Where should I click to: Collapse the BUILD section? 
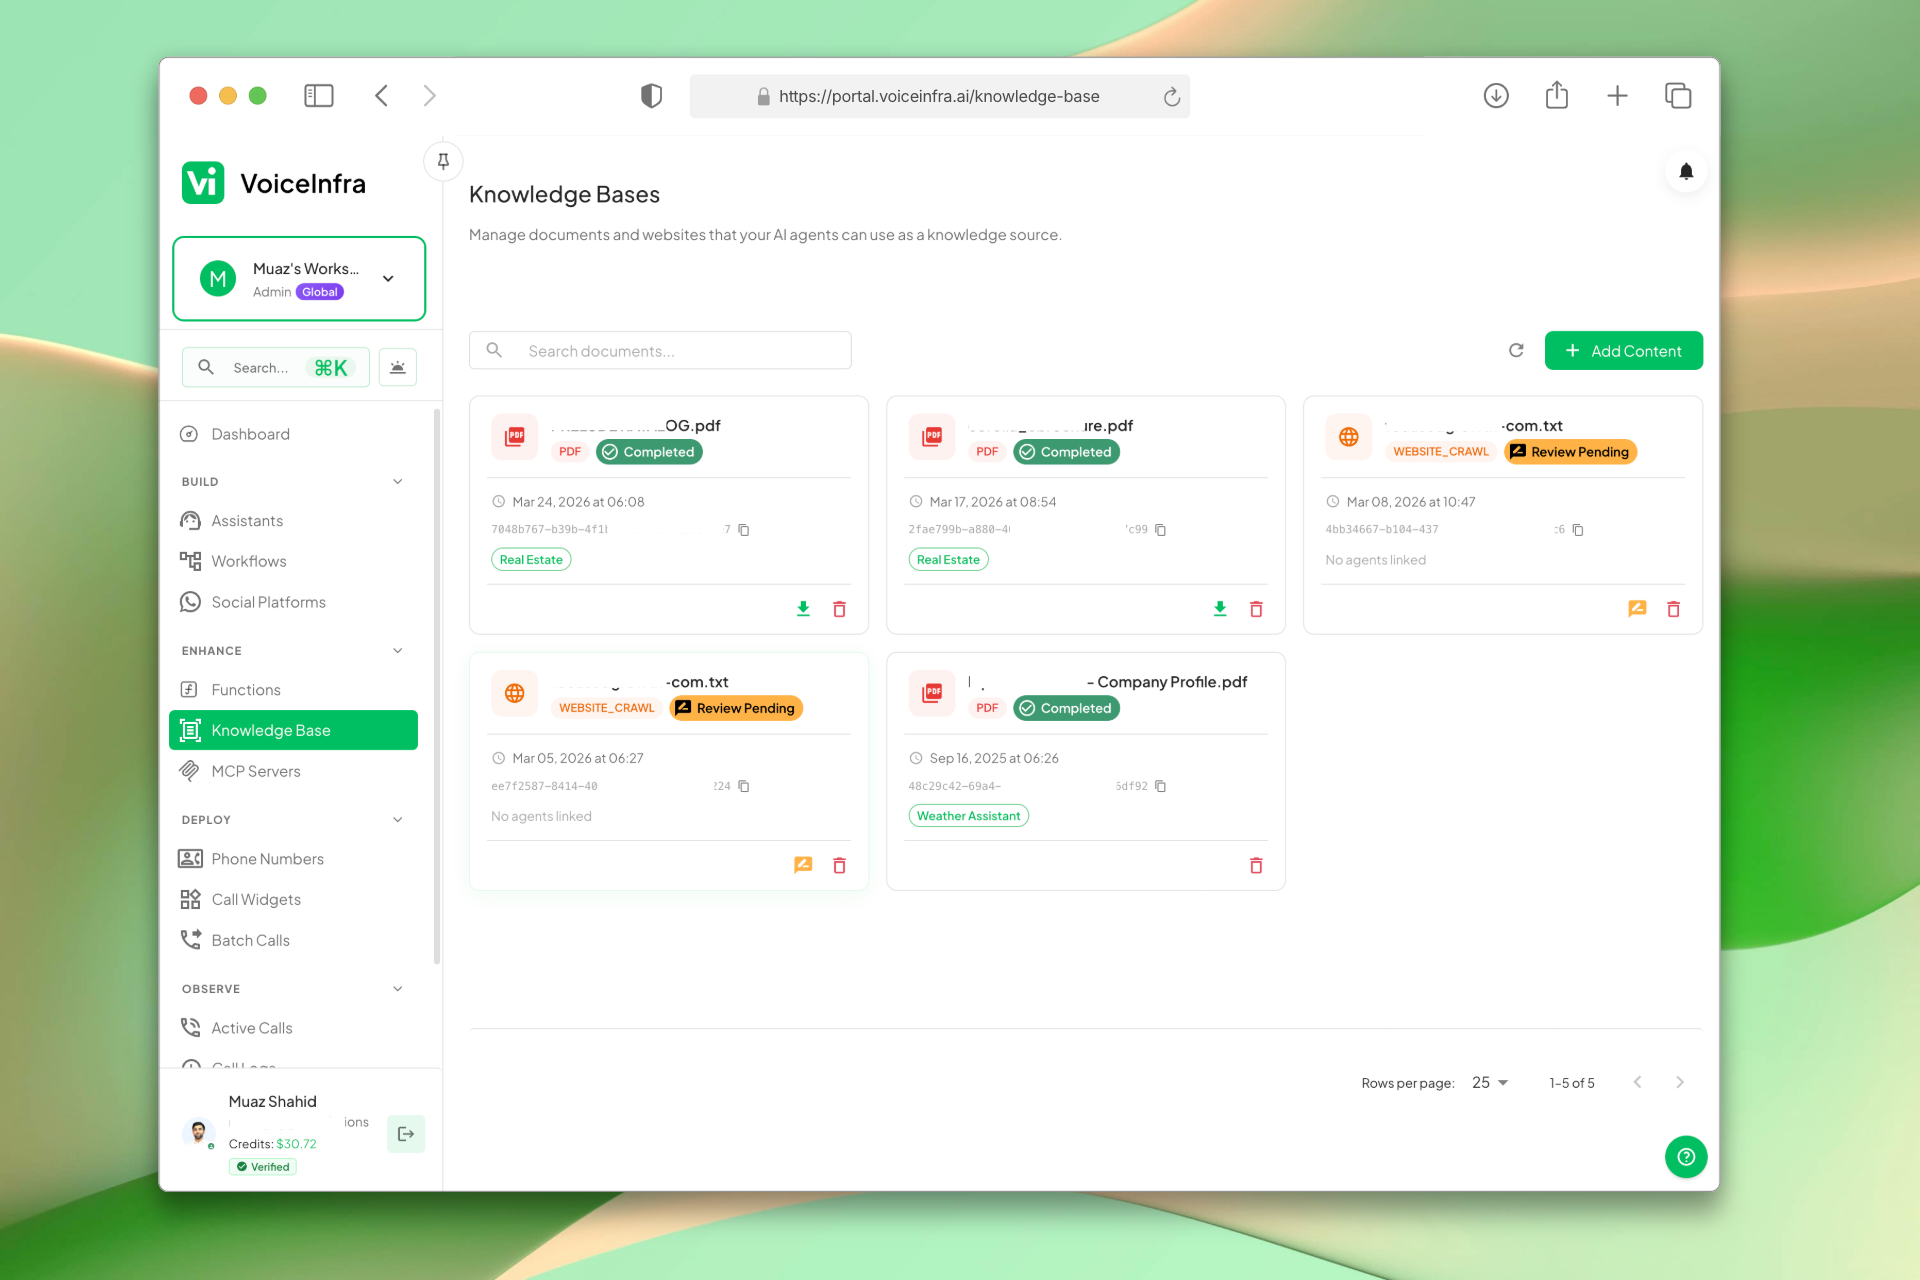pos(398,482)
